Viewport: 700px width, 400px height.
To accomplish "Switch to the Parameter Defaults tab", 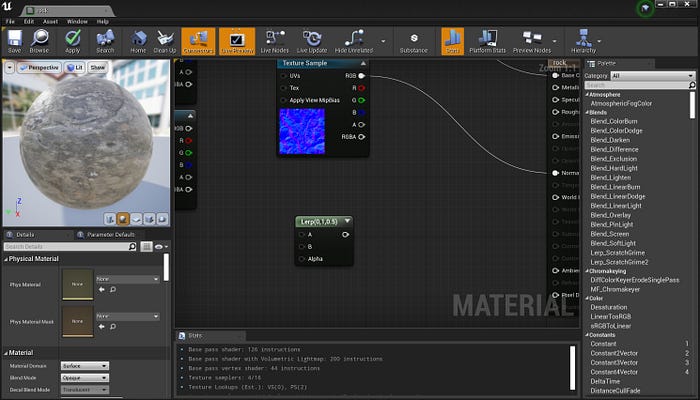I will tap(110, 234).
